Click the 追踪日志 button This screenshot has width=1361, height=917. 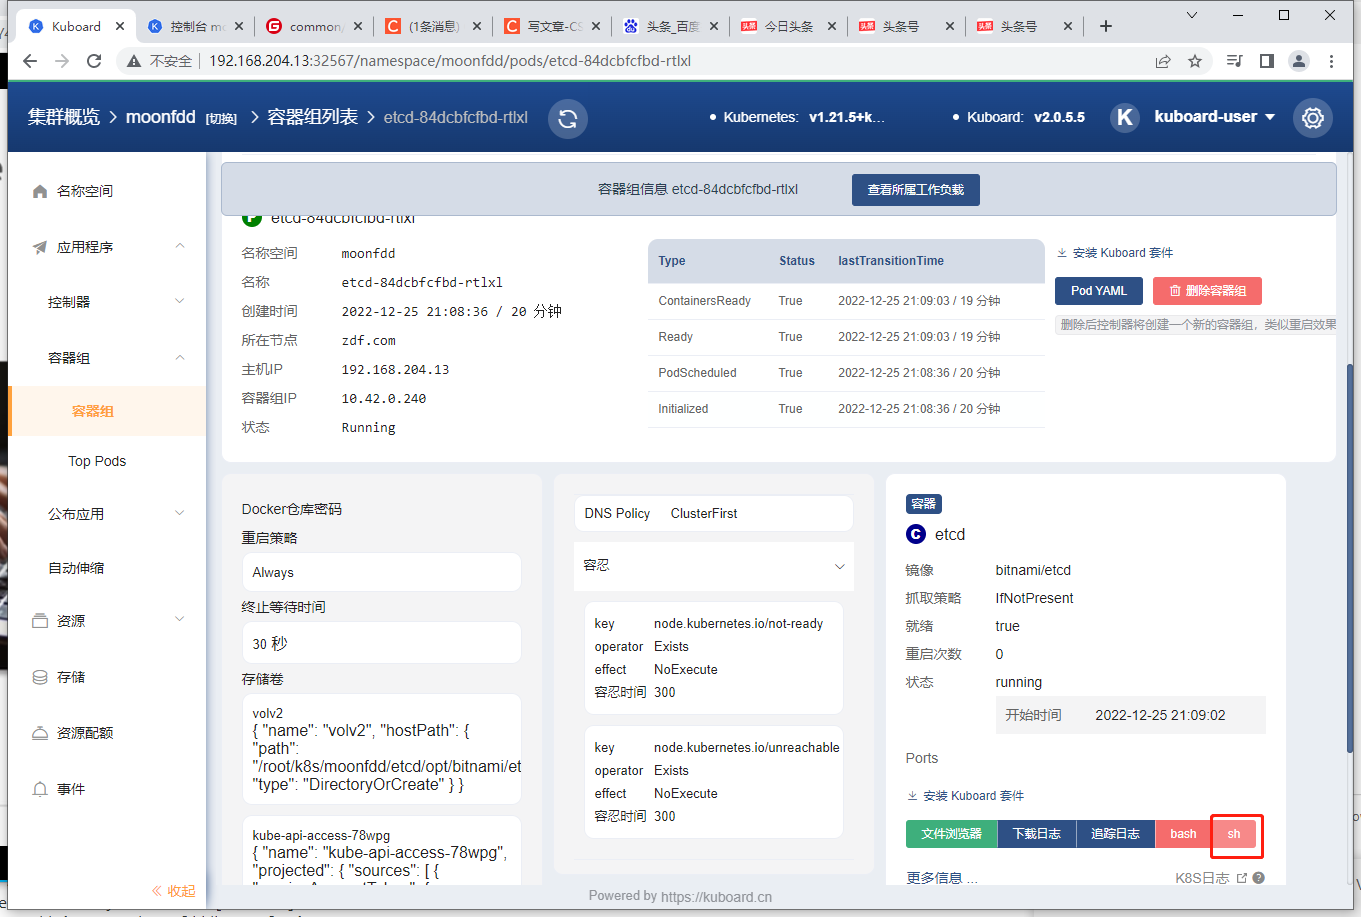(x=1116, y=834)
